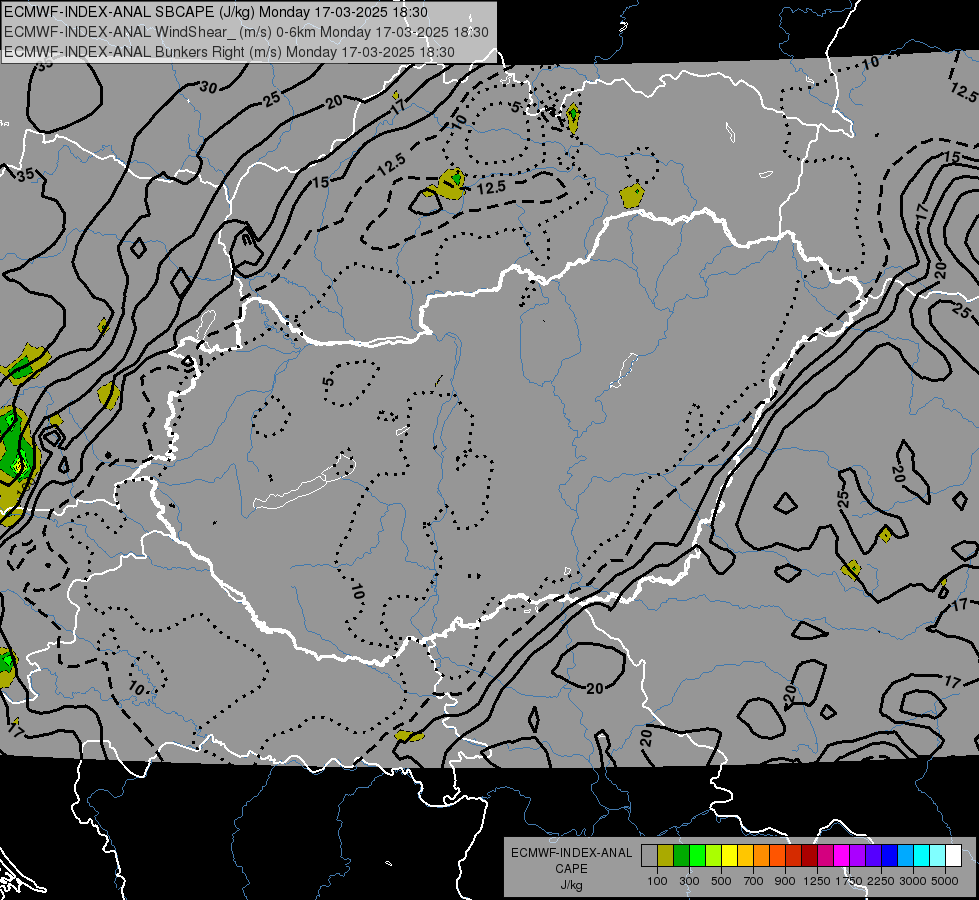Click the purple swatch right of 1750

pos(857,855)
